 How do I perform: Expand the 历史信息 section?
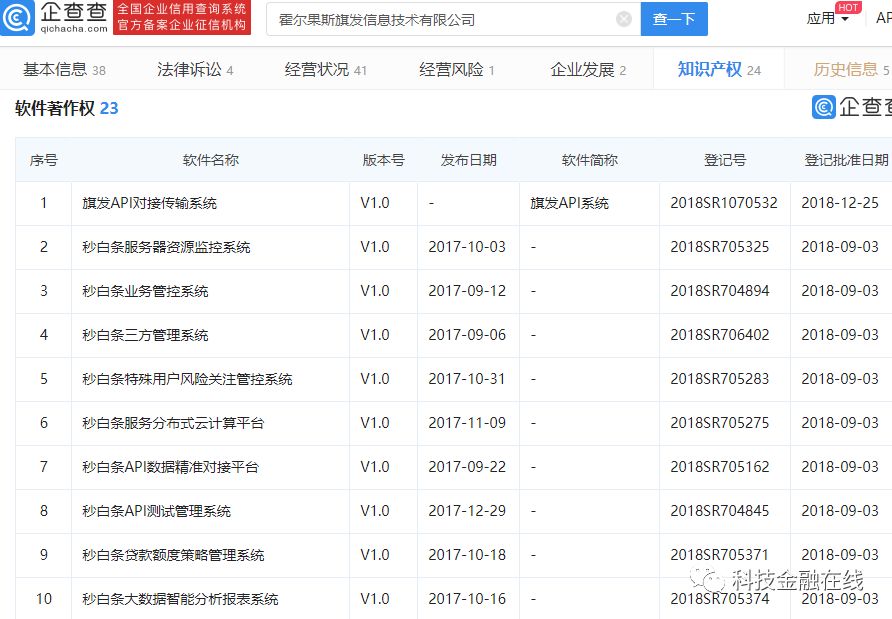pyautogui.click(x=848, y=69)
